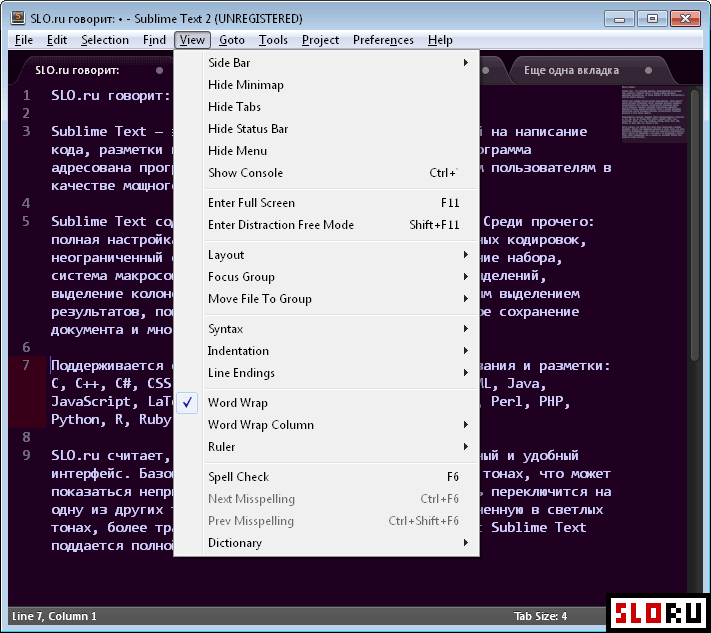Click the vertical scrollbar thumb
Image resolution: width=711 pixels, height=633 pixels.
[x=695, y=225]
